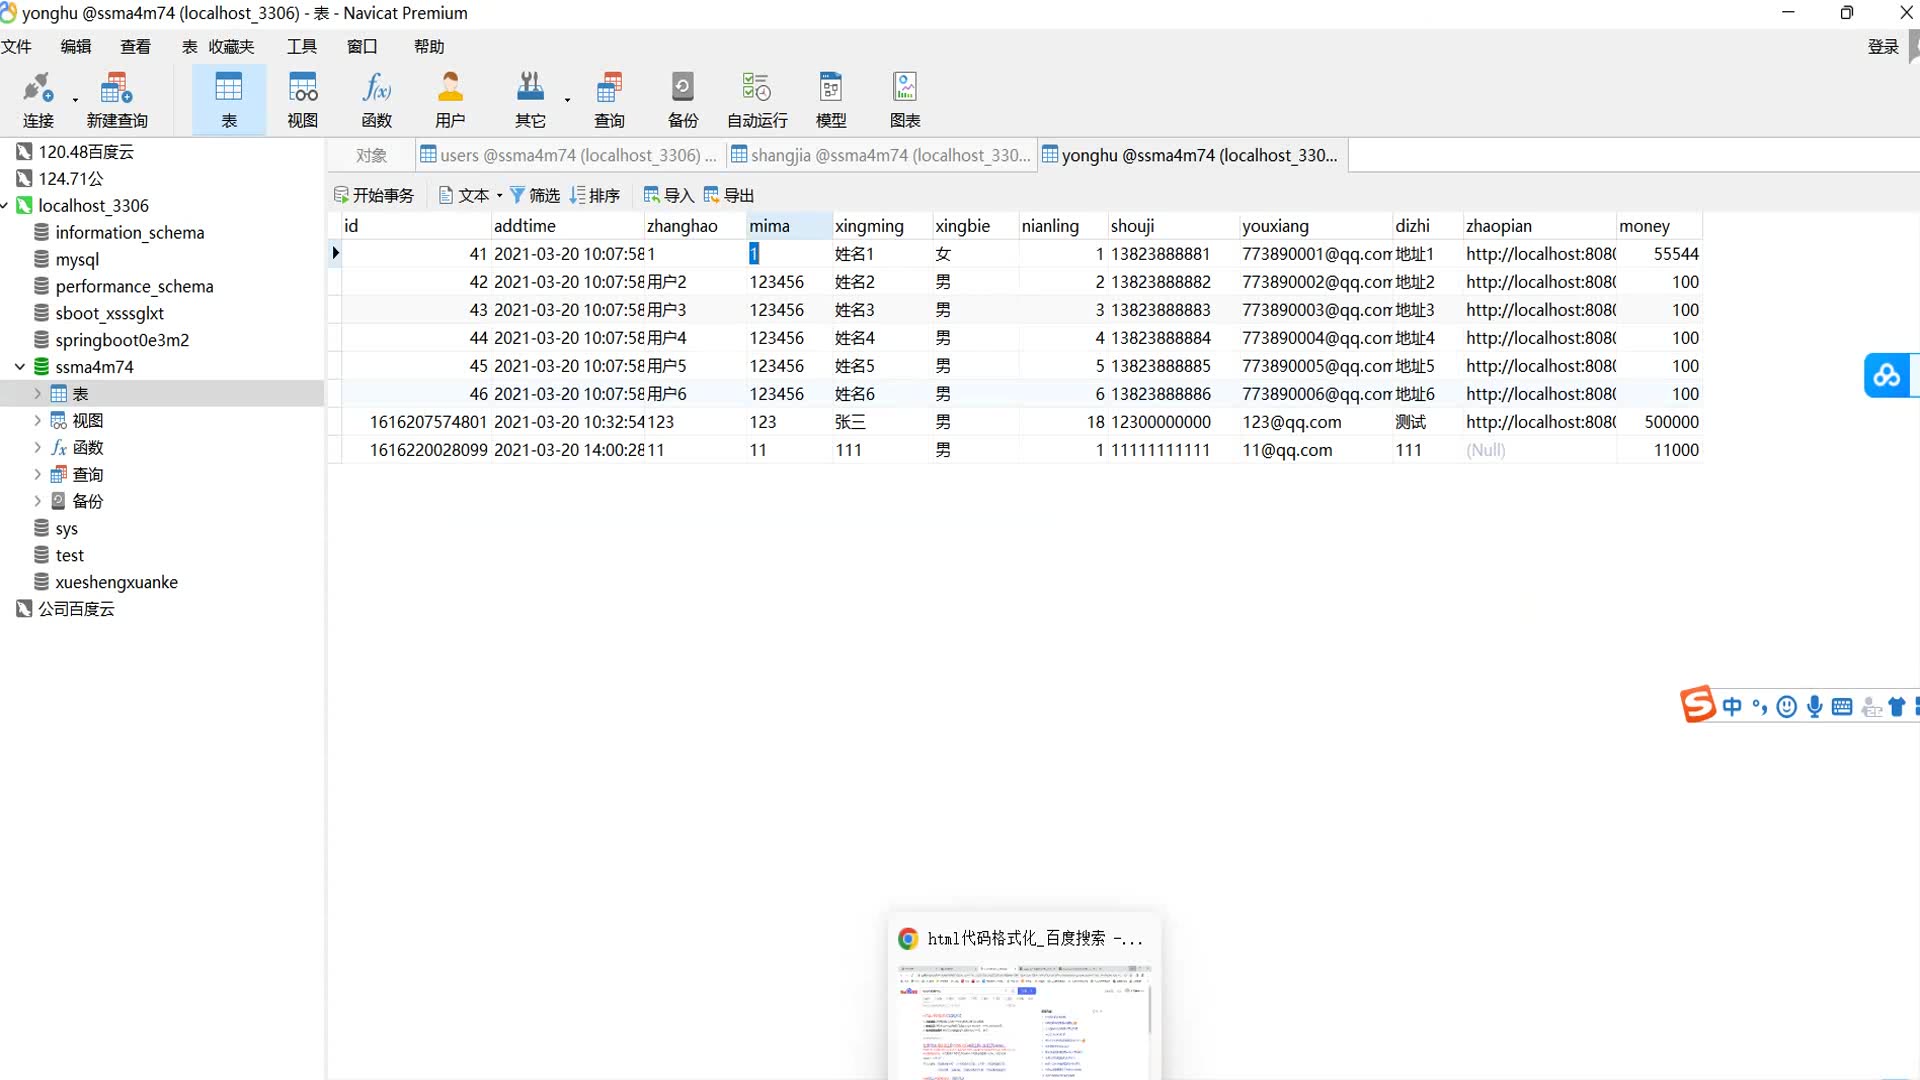The image size is (1920, 1080).
Task: Expand the 视图 tree node under ssma4m74
Action: click(x=38, y=421)
